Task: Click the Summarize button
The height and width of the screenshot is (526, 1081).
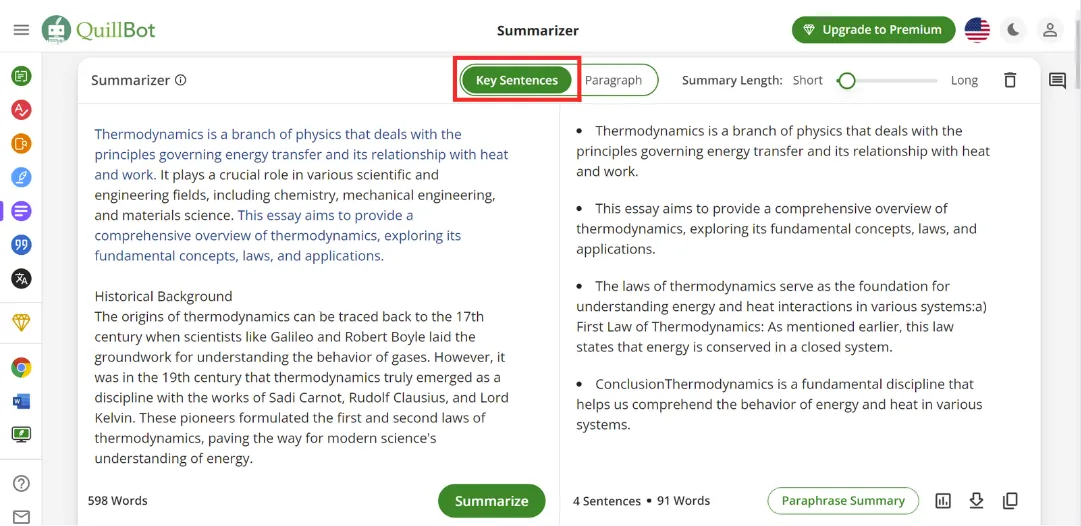Action: [x=491, y=501]
